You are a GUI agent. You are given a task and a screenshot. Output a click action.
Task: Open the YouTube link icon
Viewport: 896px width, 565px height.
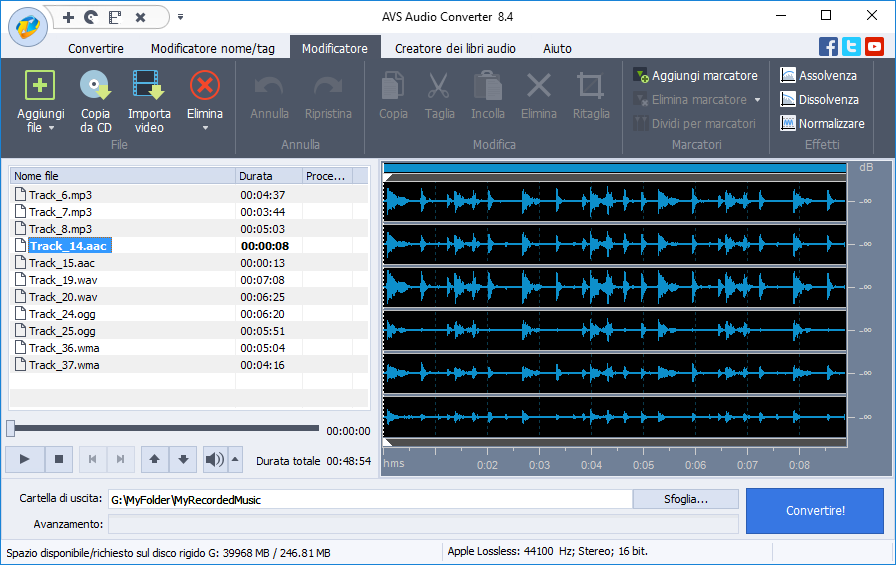(874, 46)
